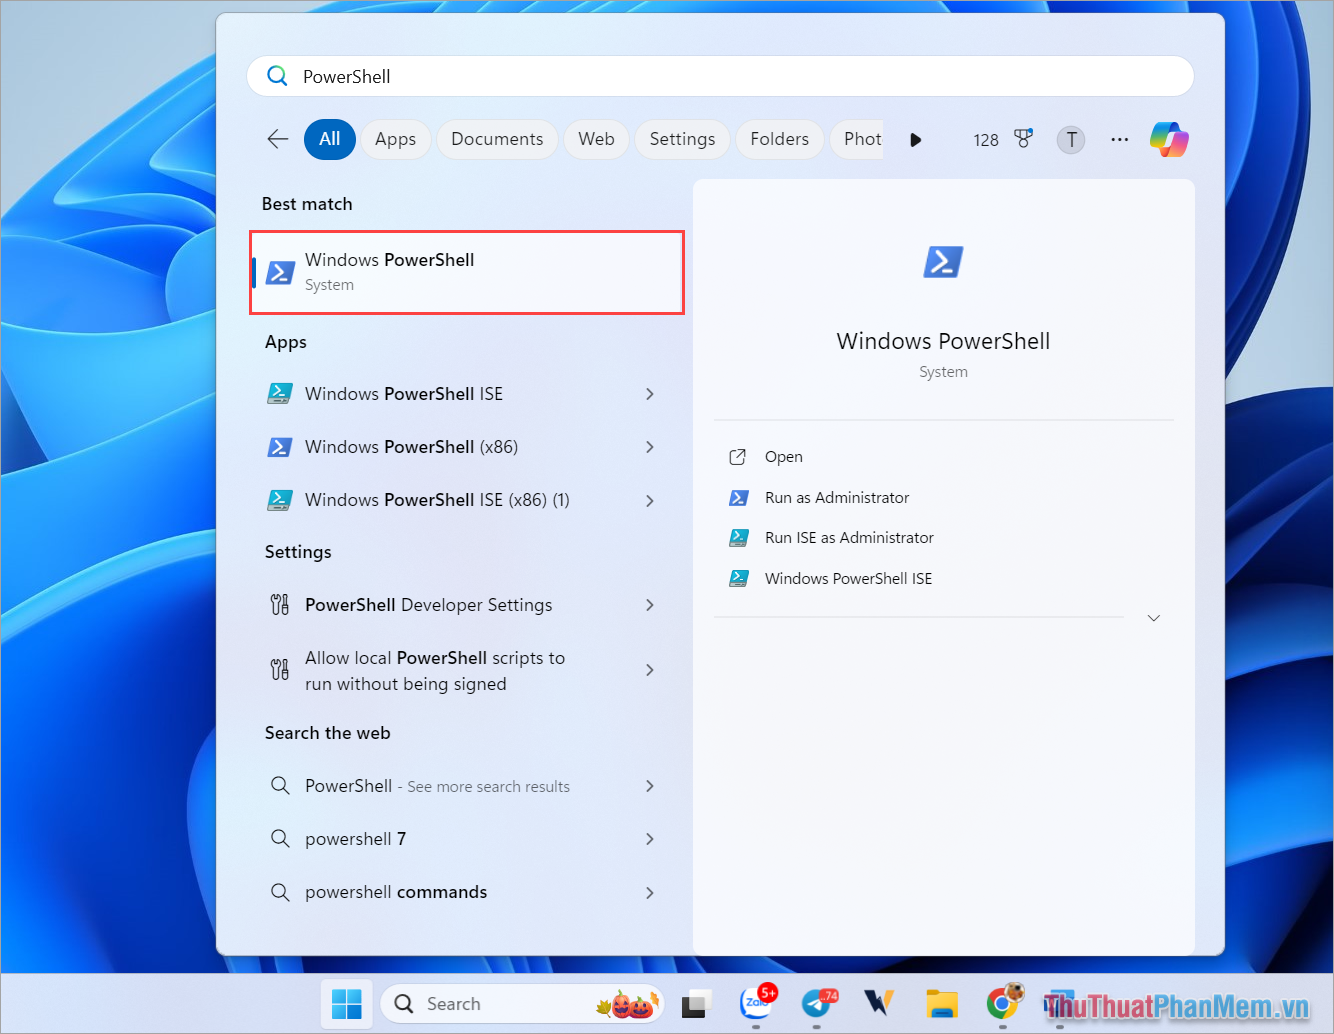
Task: Expand Windows PowerShell (x86) options chevron
Action: click(x=650, y=447)
